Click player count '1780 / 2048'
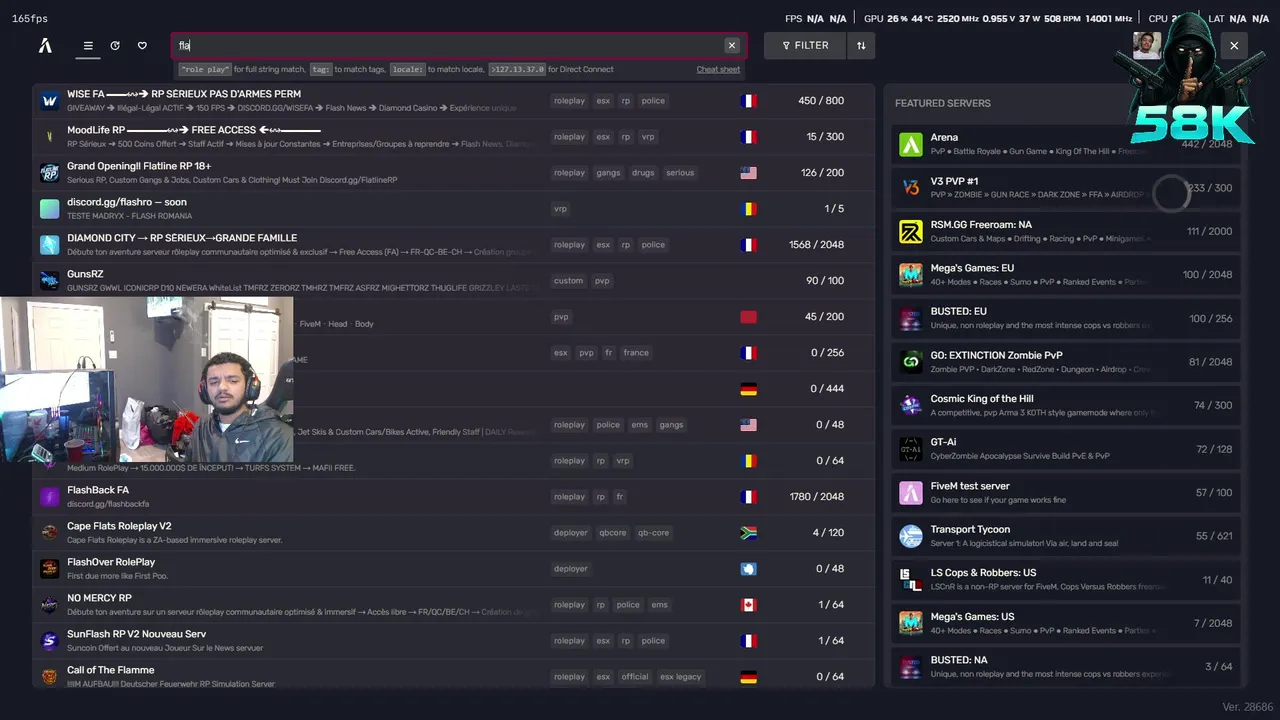1280x720 pixels. pos(816,497)
